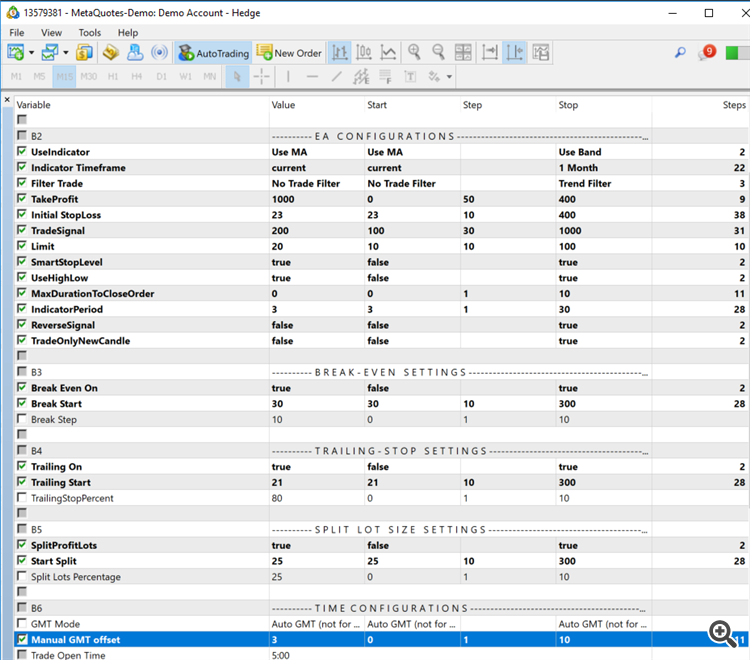Click the zoom in magnifier icon
The image size is (750, 660).
415,53
